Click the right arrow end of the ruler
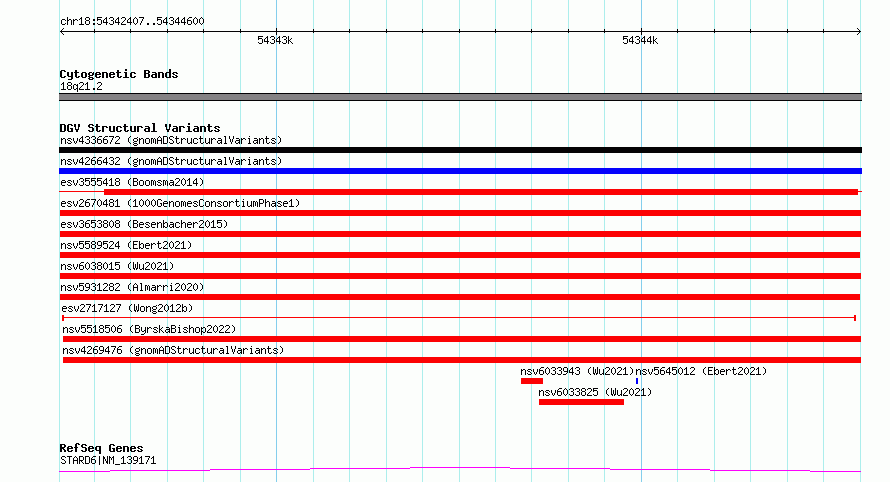This screenshot has width=890, height=482. coord(858,31)
